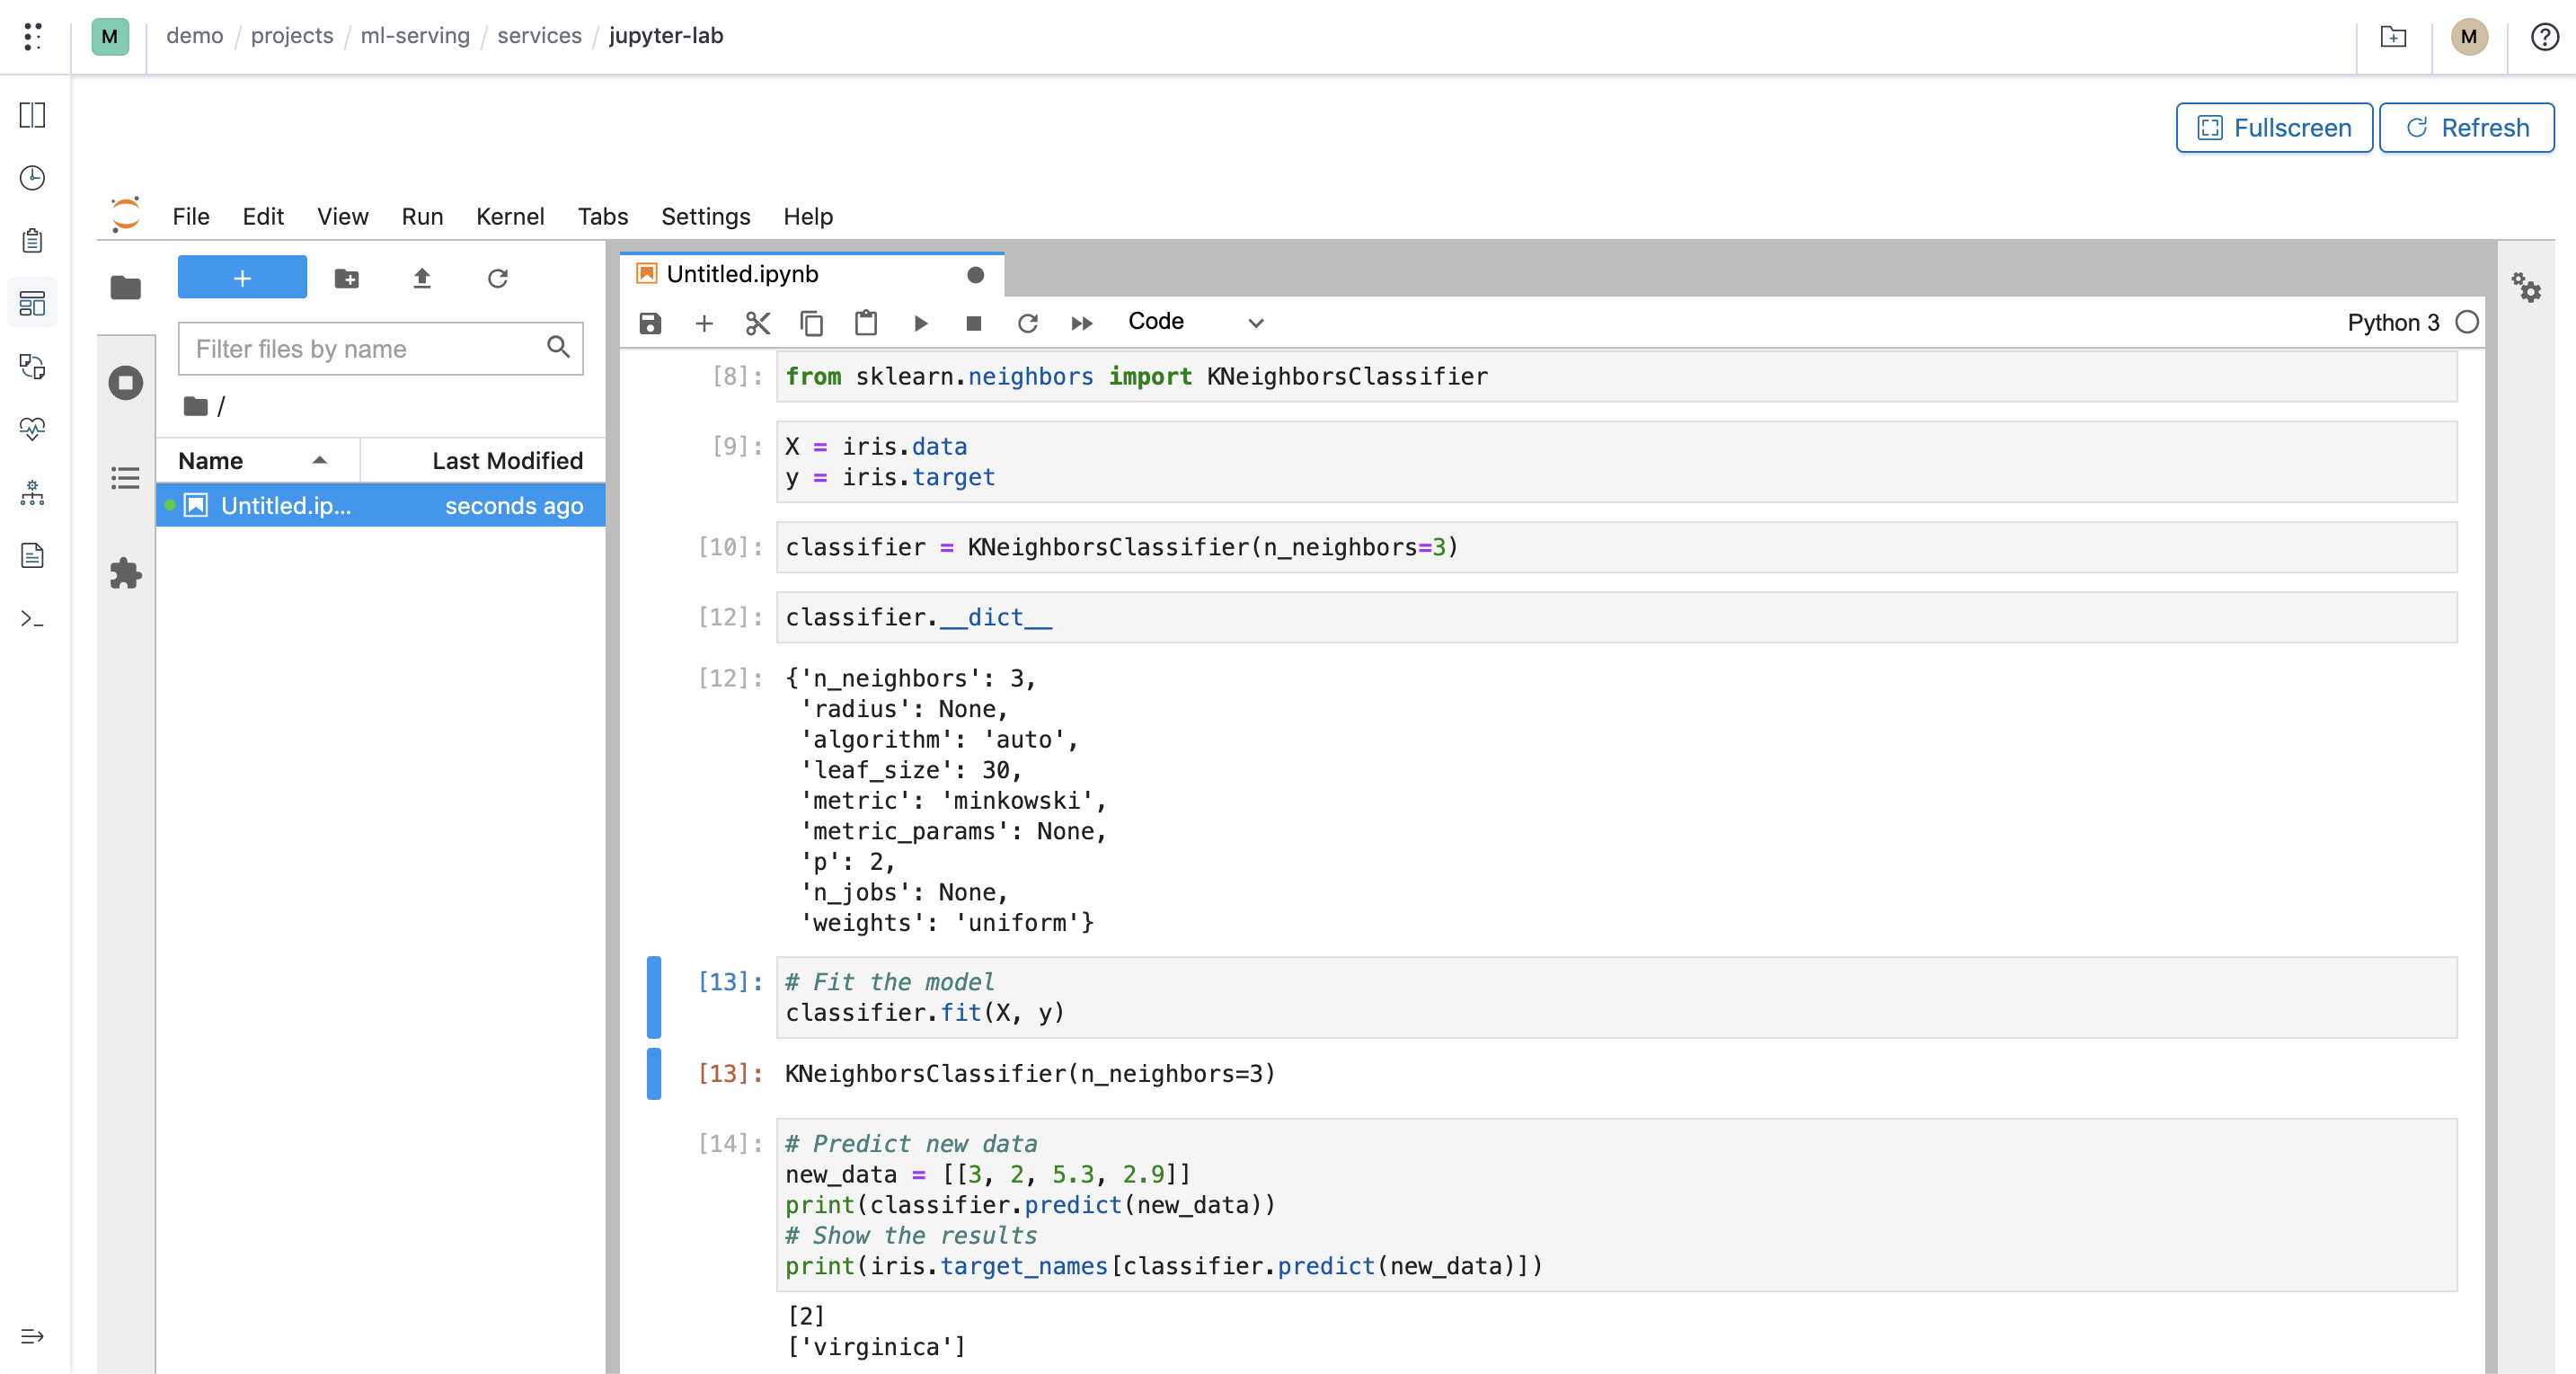Open the Run menu

click(422, 216)
